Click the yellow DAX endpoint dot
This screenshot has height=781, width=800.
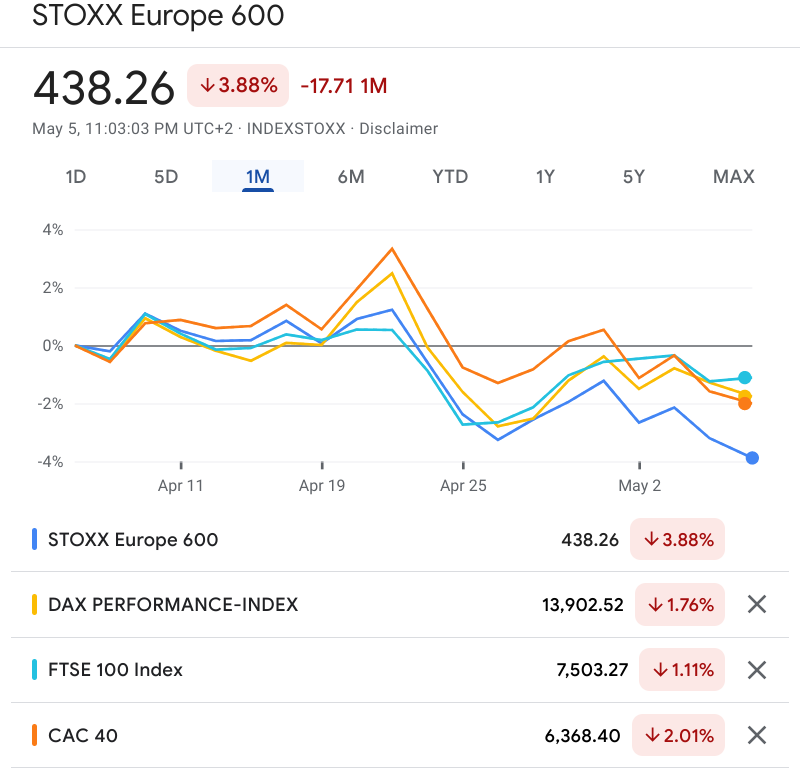point(744,394)
